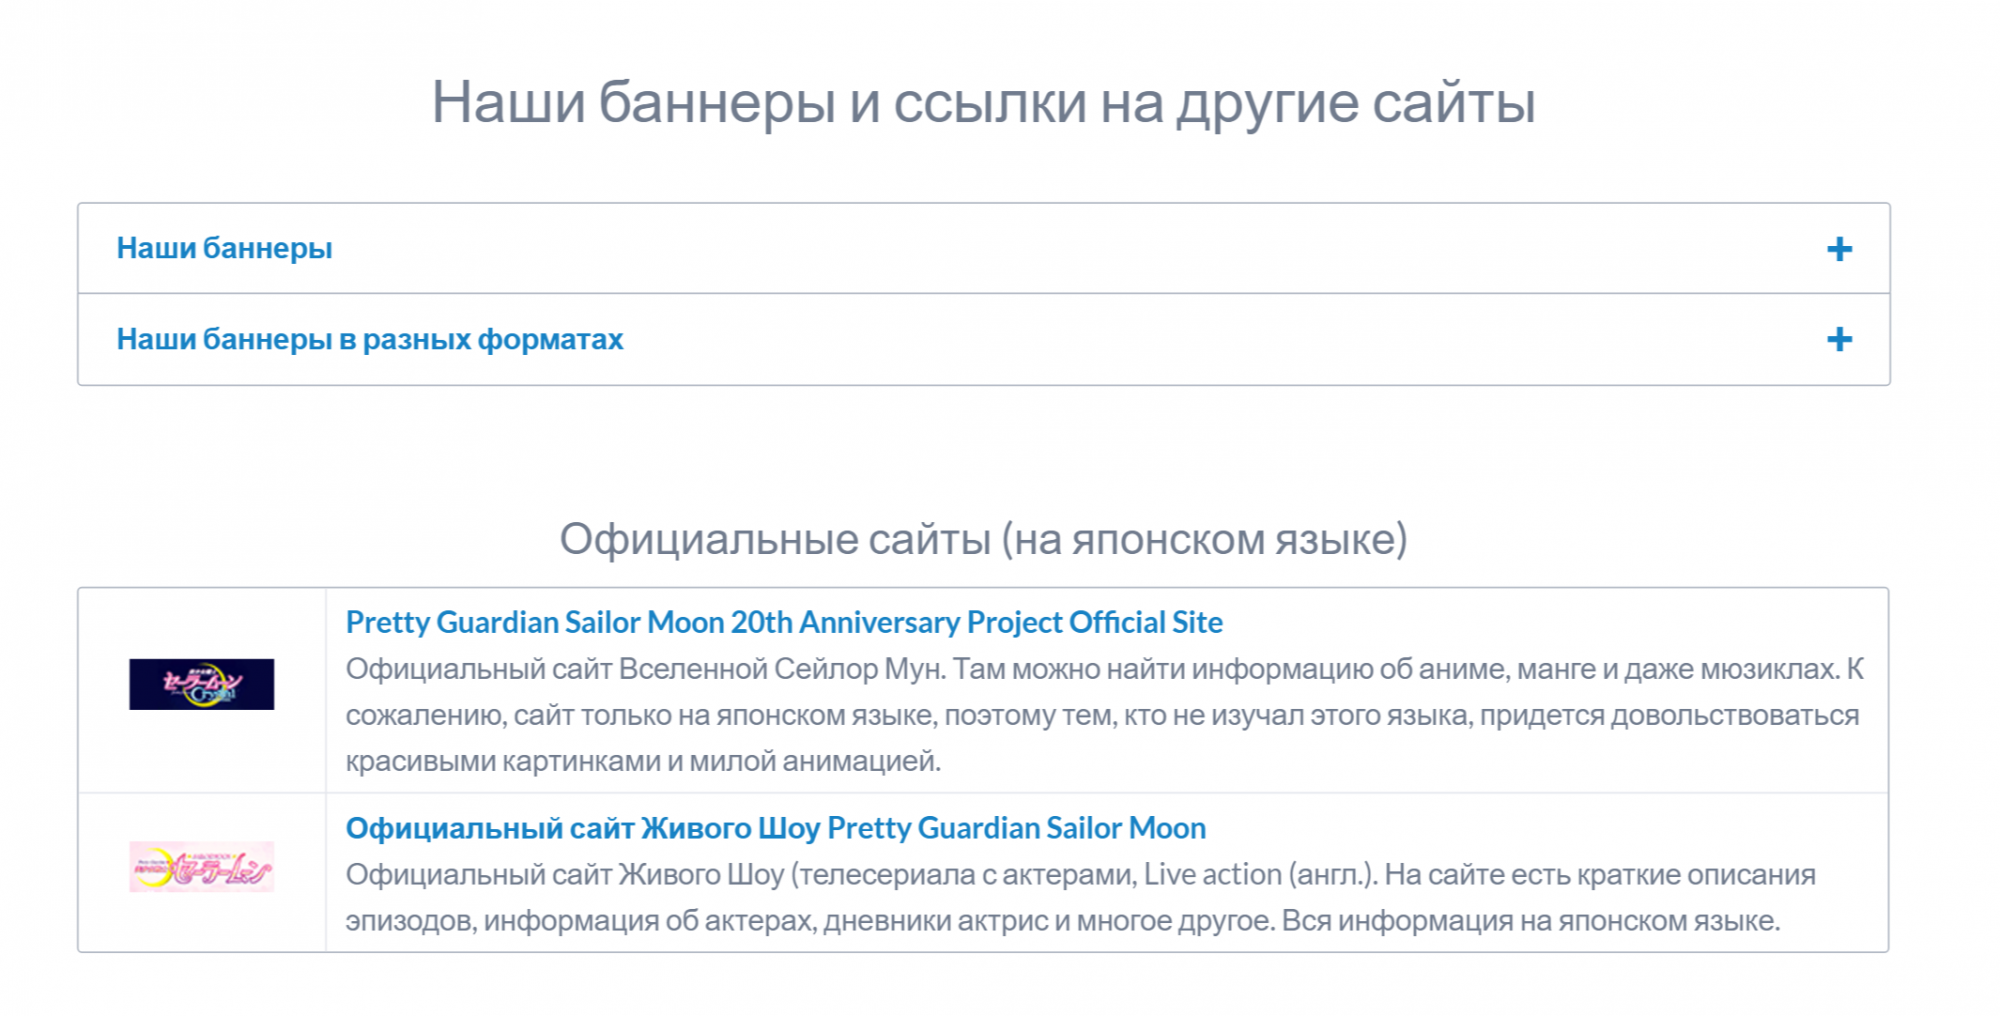The image size is (2000, 1016).
Task: Click the dark blue Sailor Moon Crystal banner
Action: (x=201, y=684)
